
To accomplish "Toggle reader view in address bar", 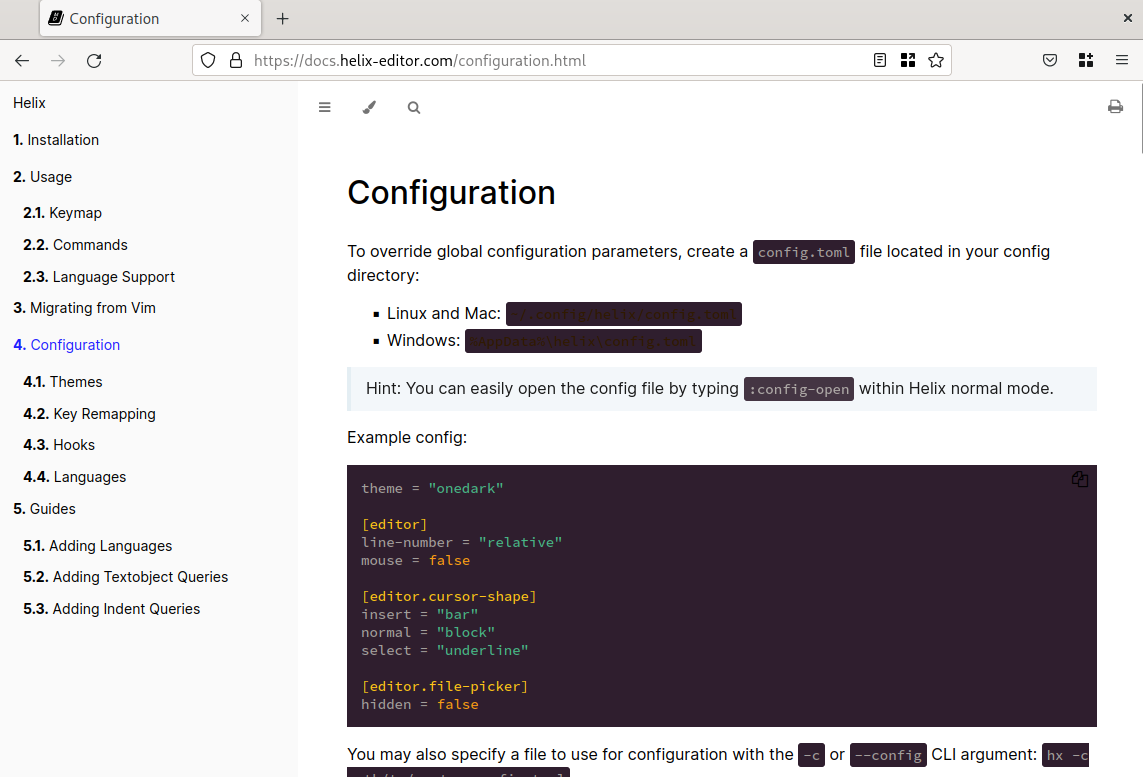I will click(880, 60).
